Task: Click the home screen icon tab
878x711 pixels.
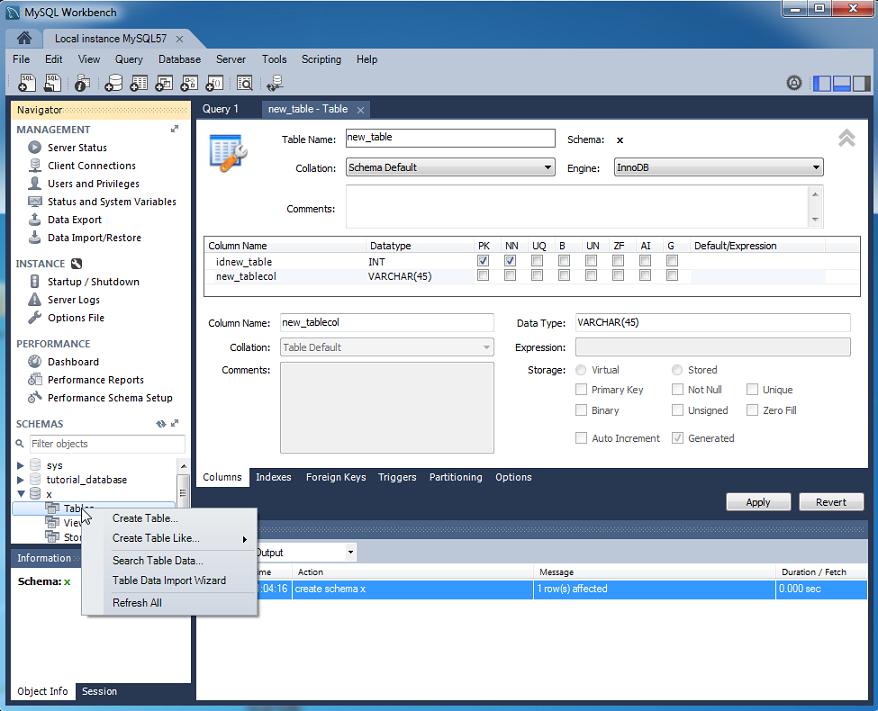Action: point(24,38)
